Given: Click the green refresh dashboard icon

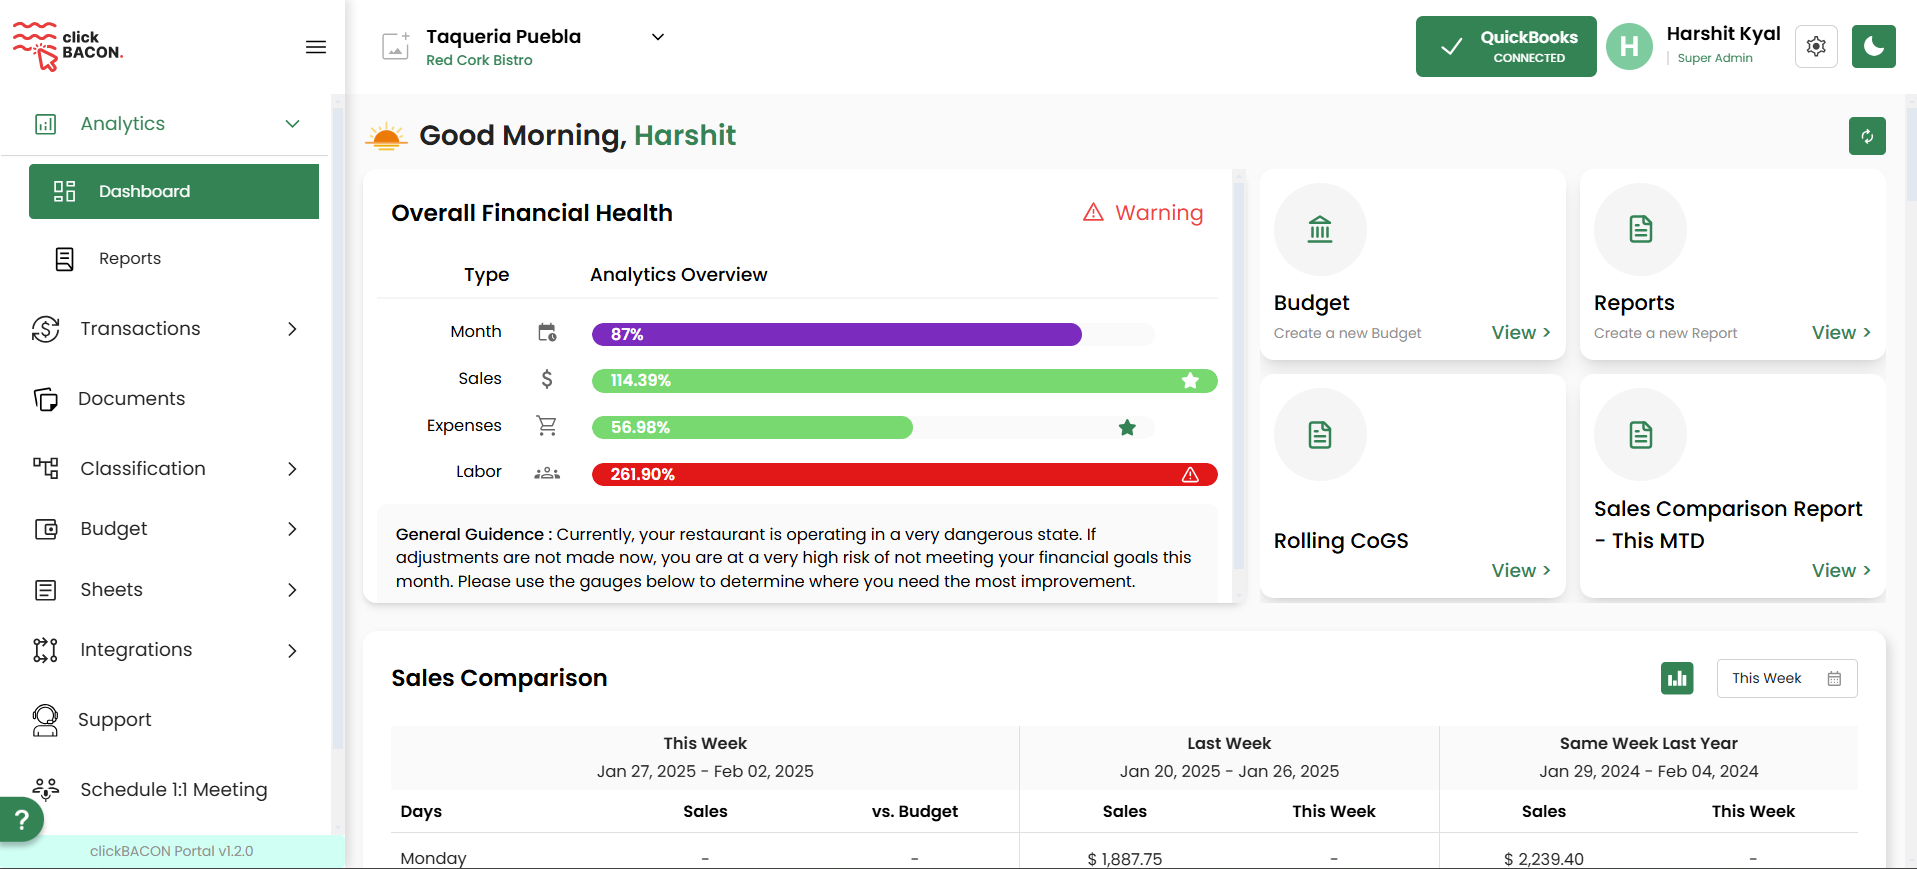Looking at the screenshot, I should pyautogui.click(x=1866, y=136).
